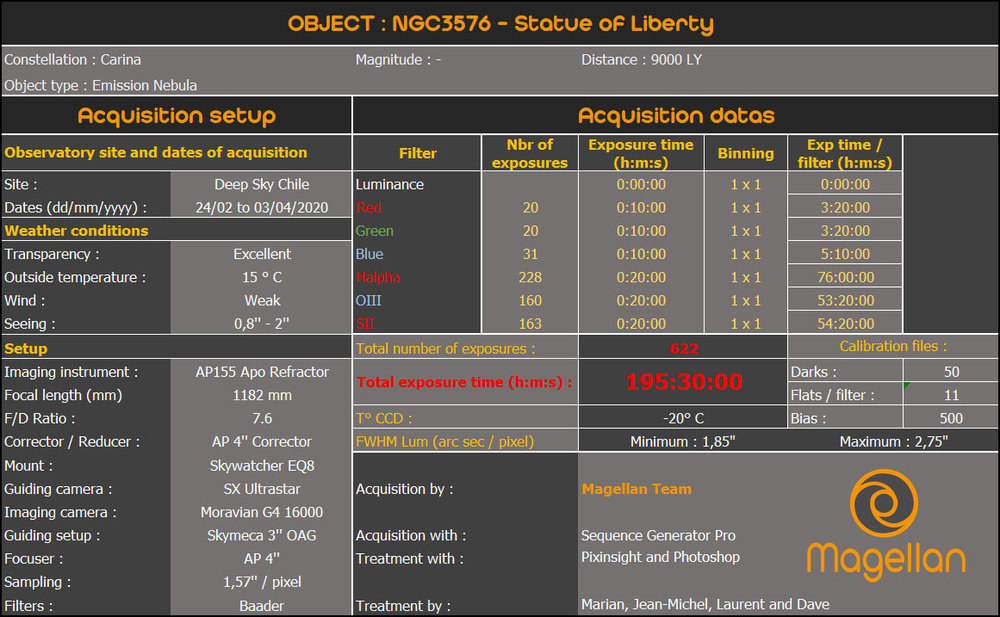Click the NGC3576 Statue of Liberty title bar
Image resolution: width=1000 pixels, height=617 pixels.
pos(500,22)
